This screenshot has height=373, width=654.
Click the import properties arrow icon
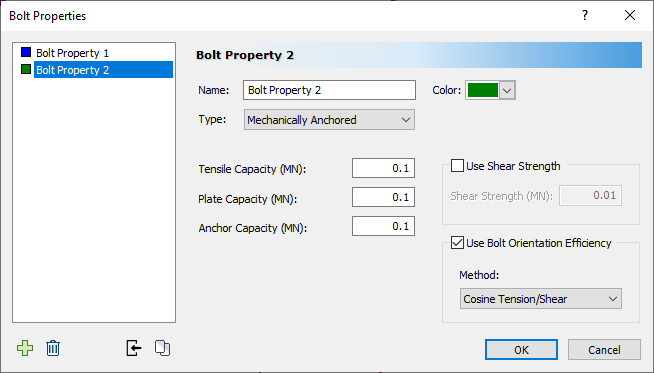coord(133,348)
